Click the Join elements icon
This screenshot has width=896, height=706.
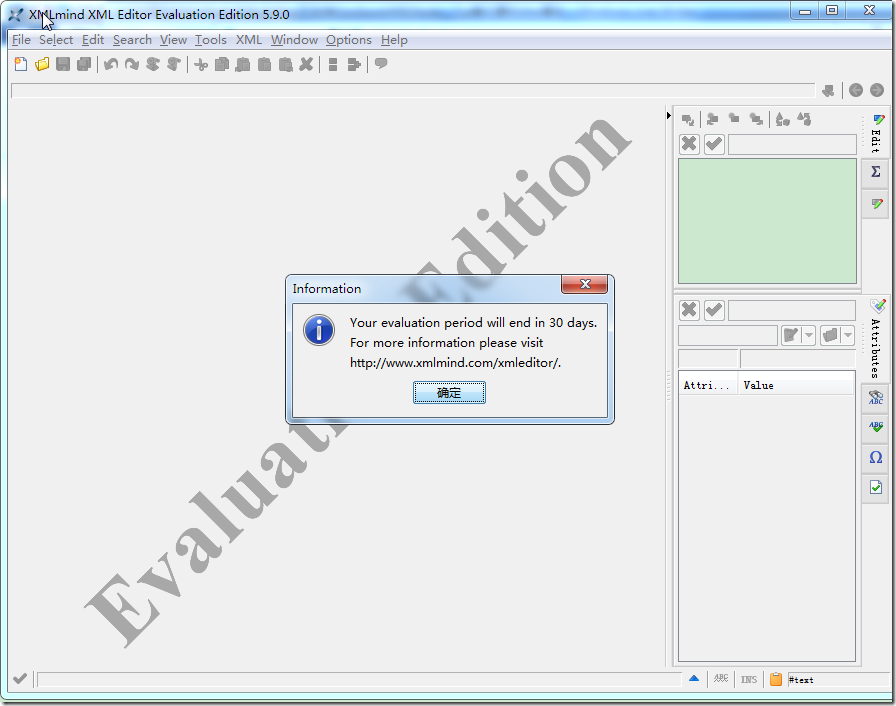[x=354, y=65]
